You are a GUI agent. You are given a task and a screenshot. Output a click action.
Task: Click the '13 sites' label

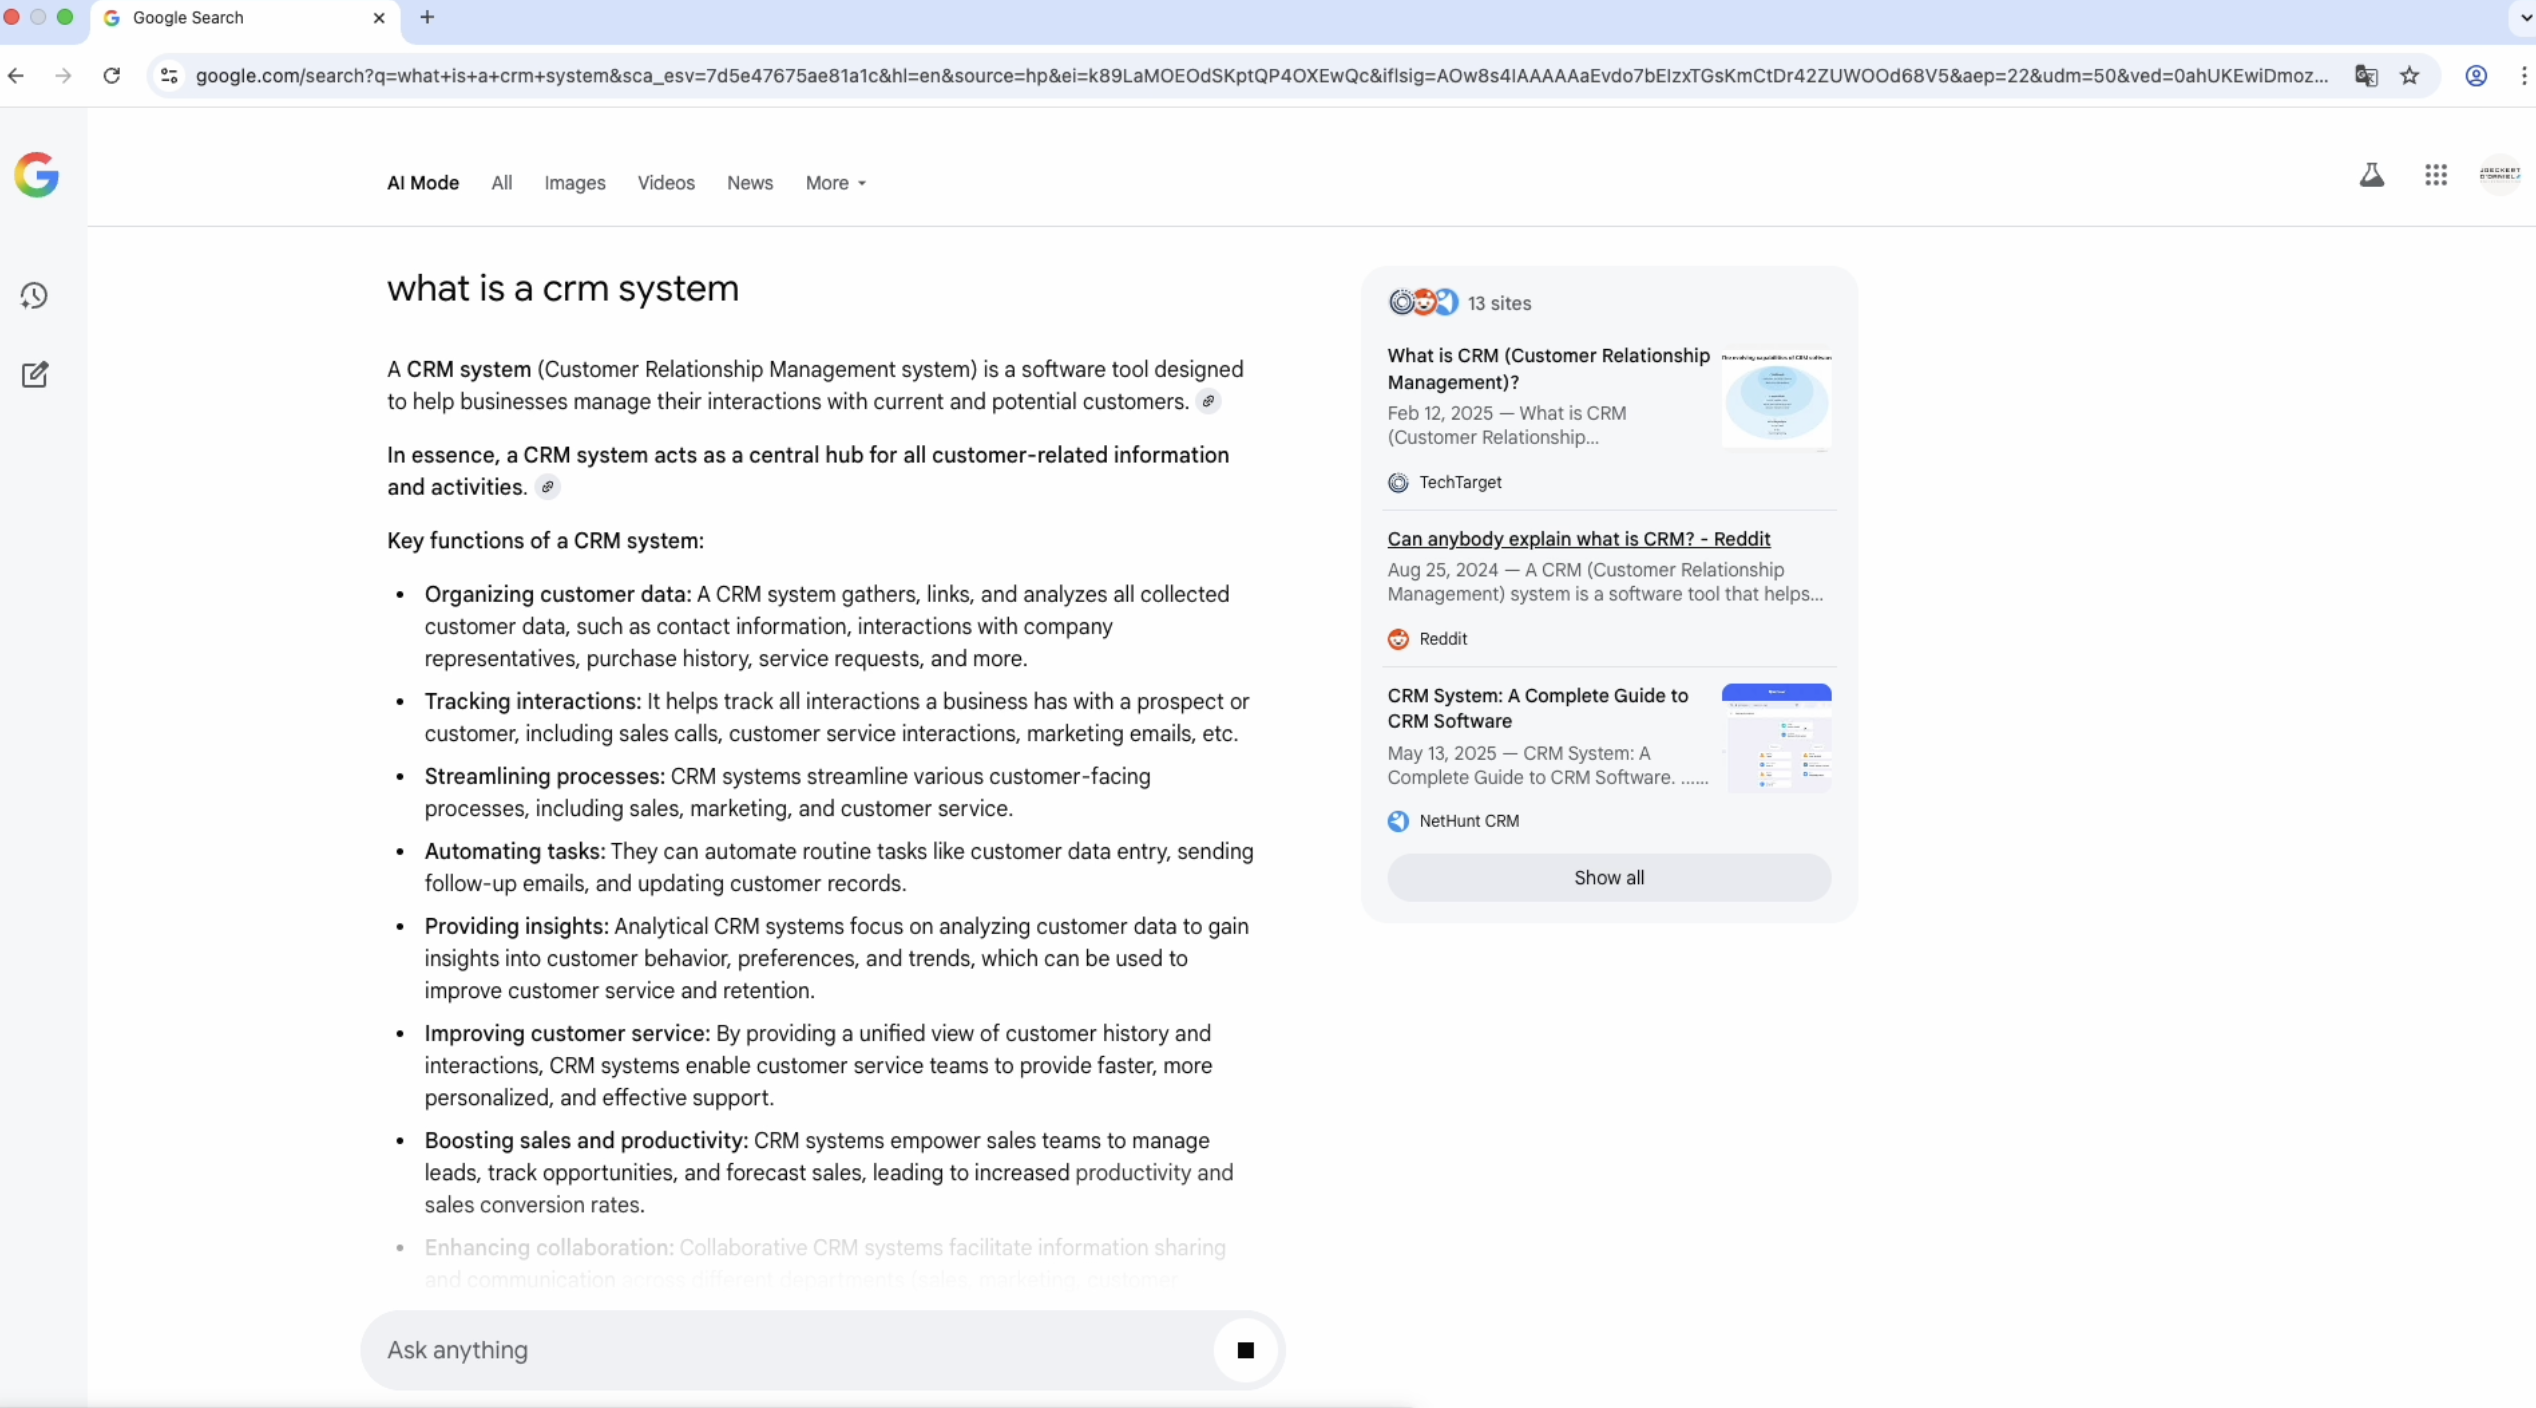1499,303
